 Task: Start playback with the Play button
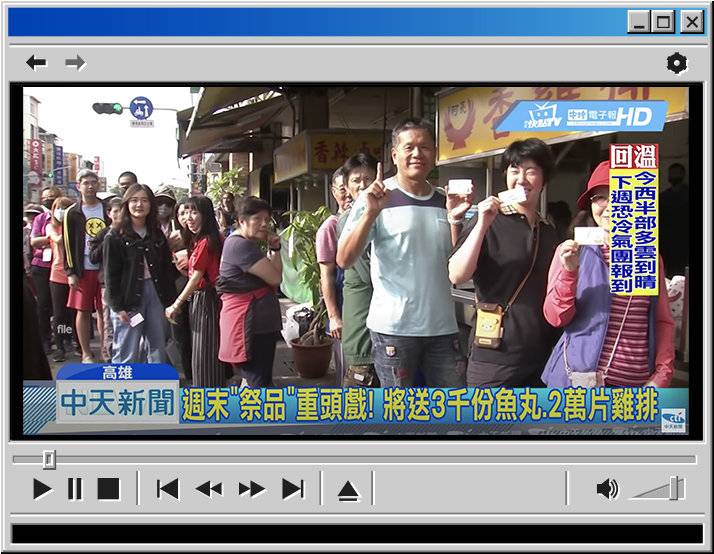(42, 489)
